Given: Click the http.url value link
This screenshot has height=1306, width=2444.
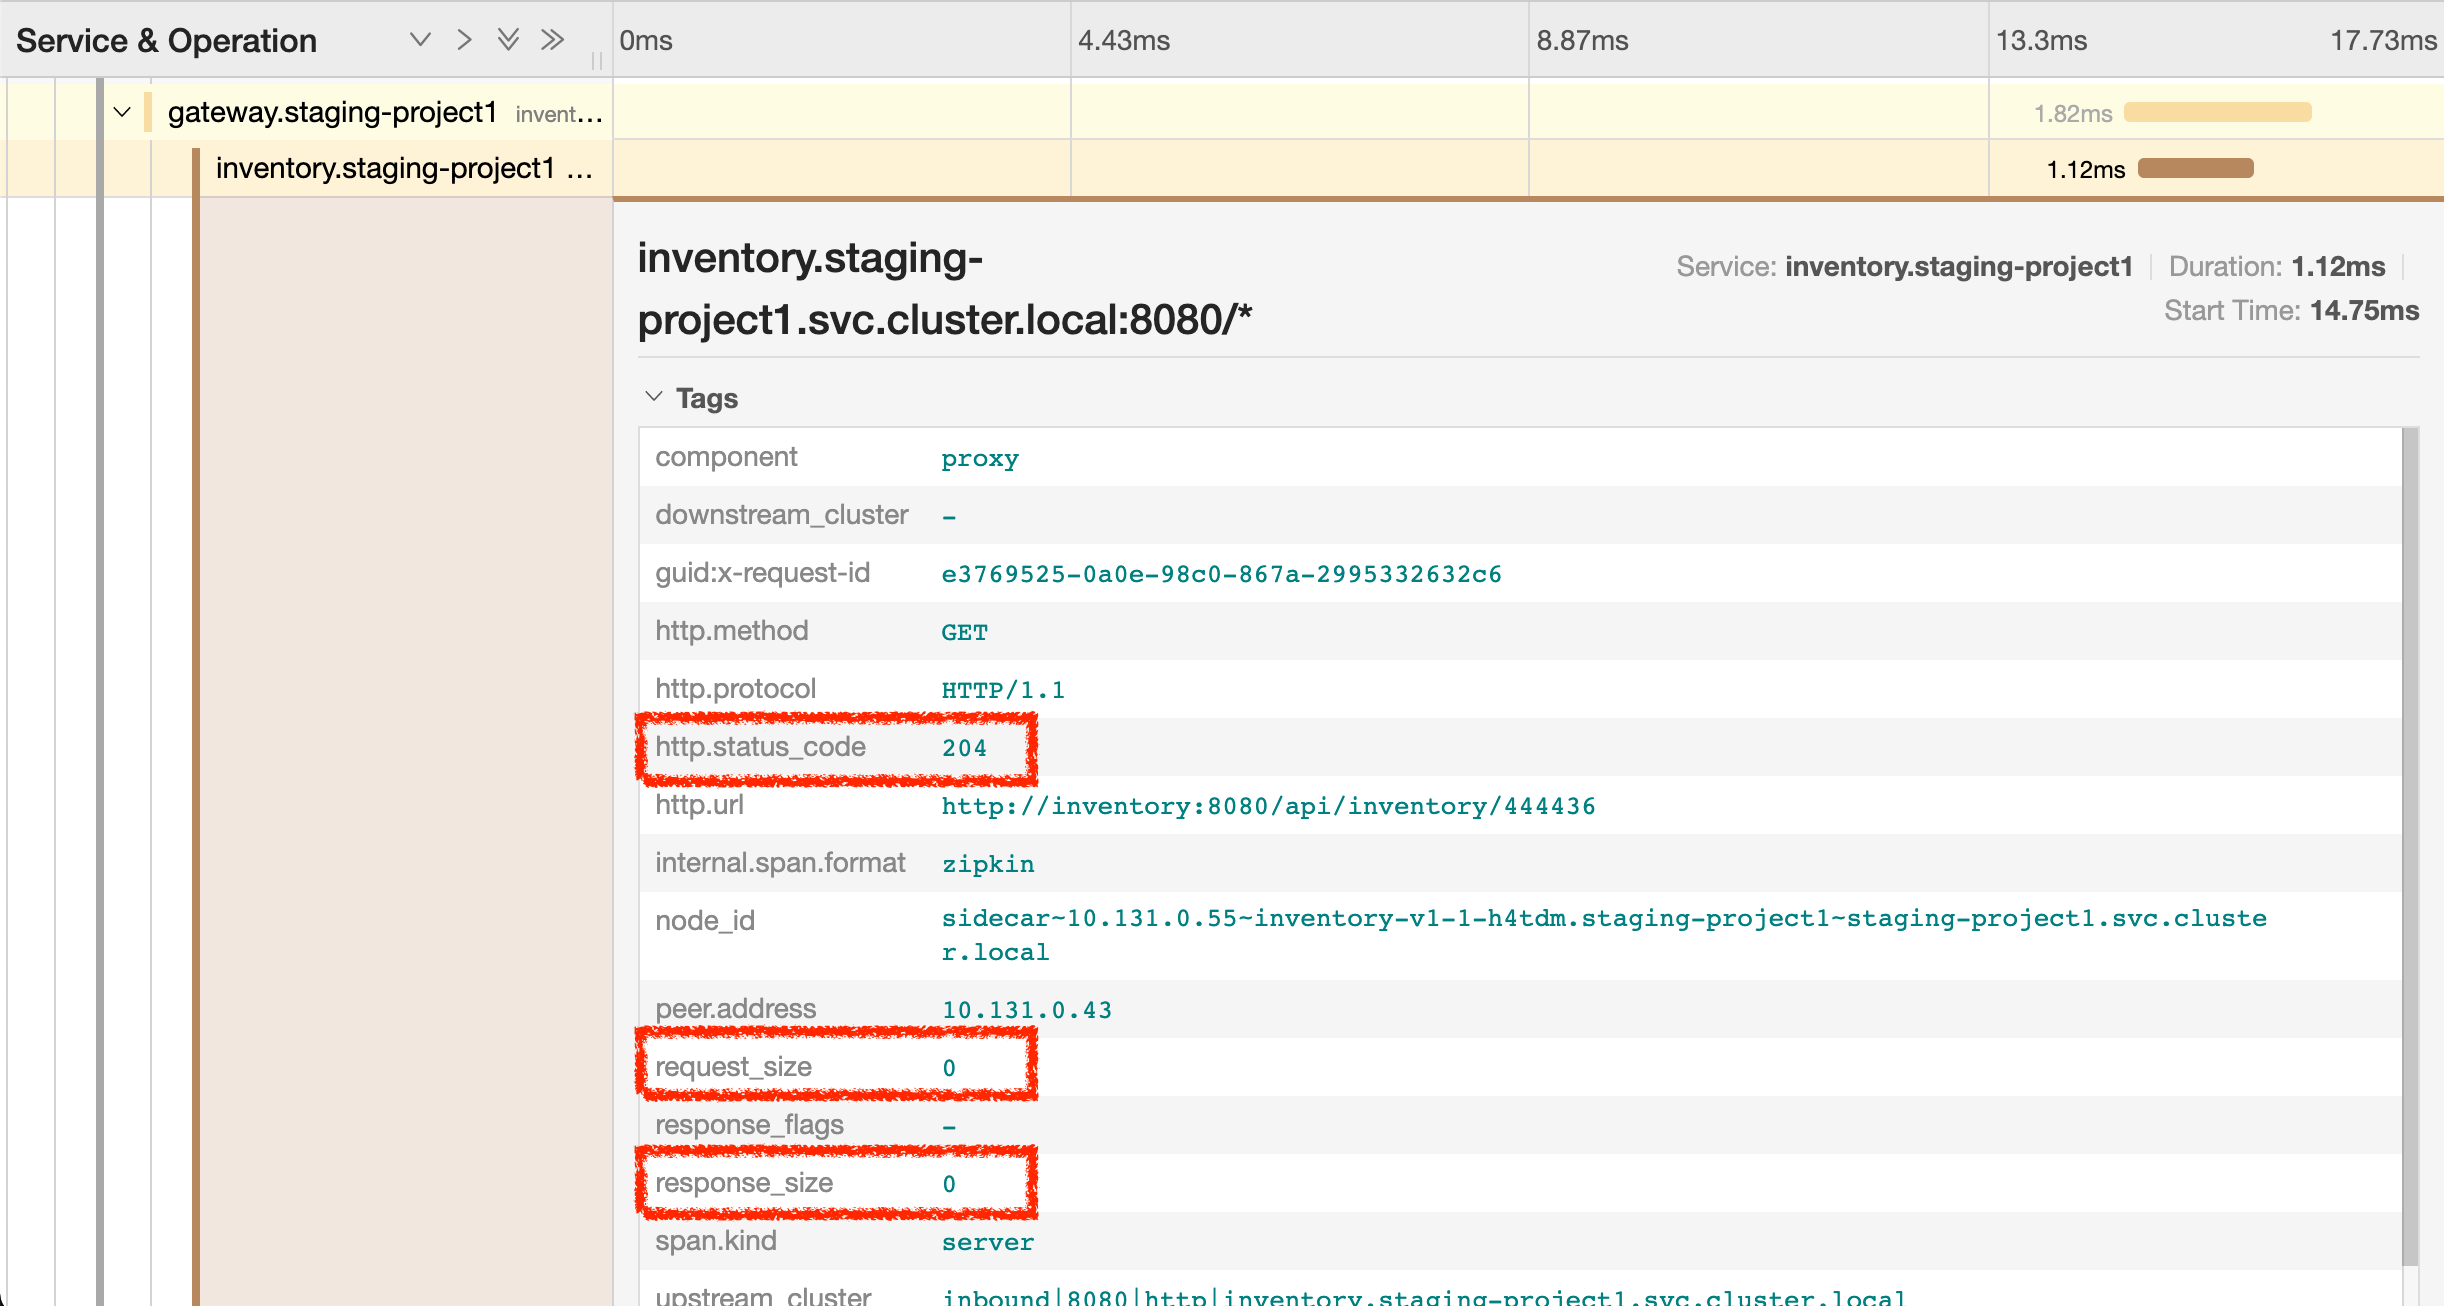Looking at the screenshot, I should [x=1268, y=806].
